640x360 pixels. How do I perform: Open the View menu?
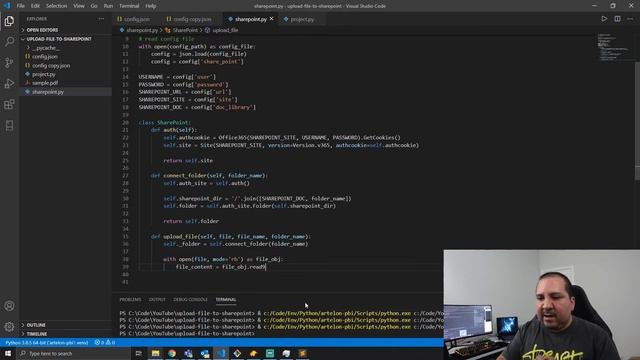[x=79, y=6]
